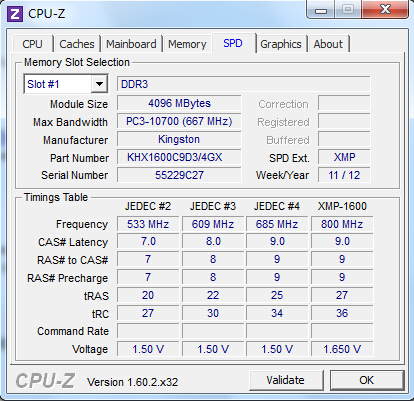Click the Max Bandwidth label
Viewport: 414px width, 401px height.
[x=70, y=122]
